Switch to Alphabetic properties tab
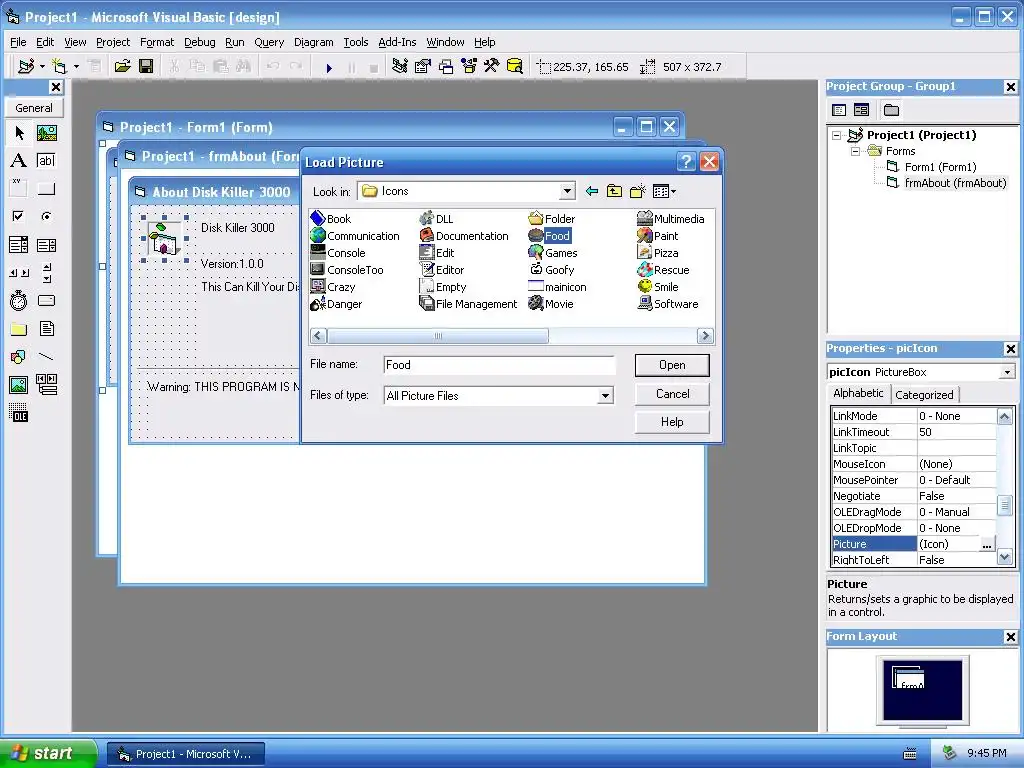Viewport: 1024px width, 768px height. pyautogui.click(x=858, y=393)
